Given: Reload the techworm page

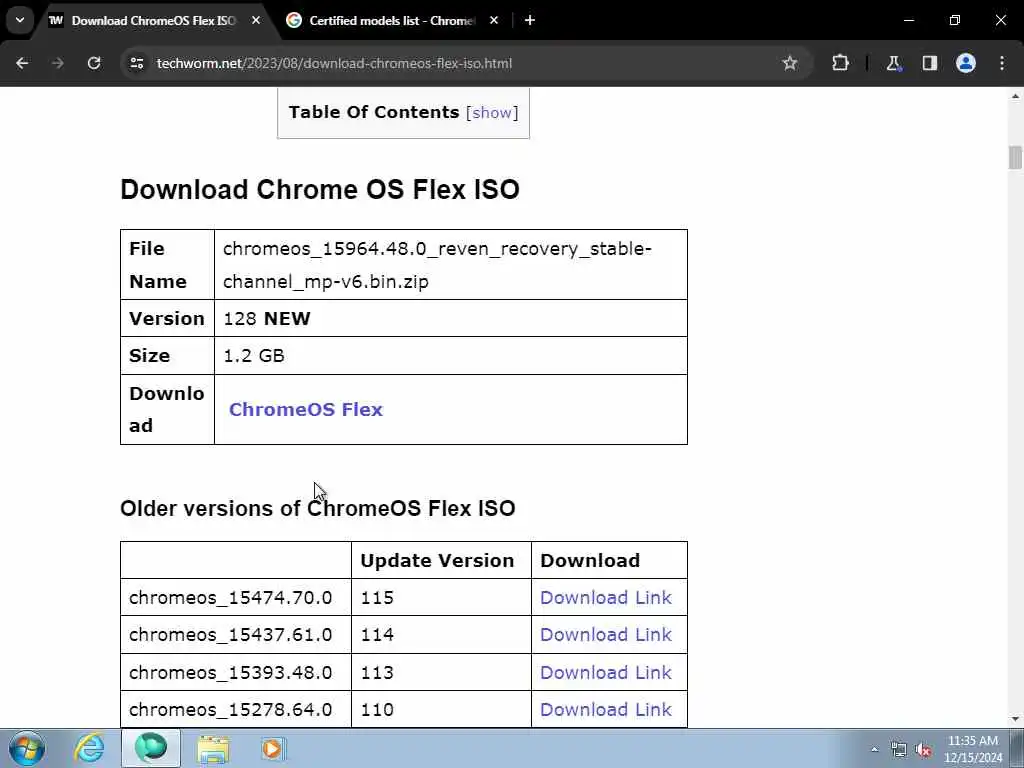Looking at the screenshot, I should [x=94, y=63].
